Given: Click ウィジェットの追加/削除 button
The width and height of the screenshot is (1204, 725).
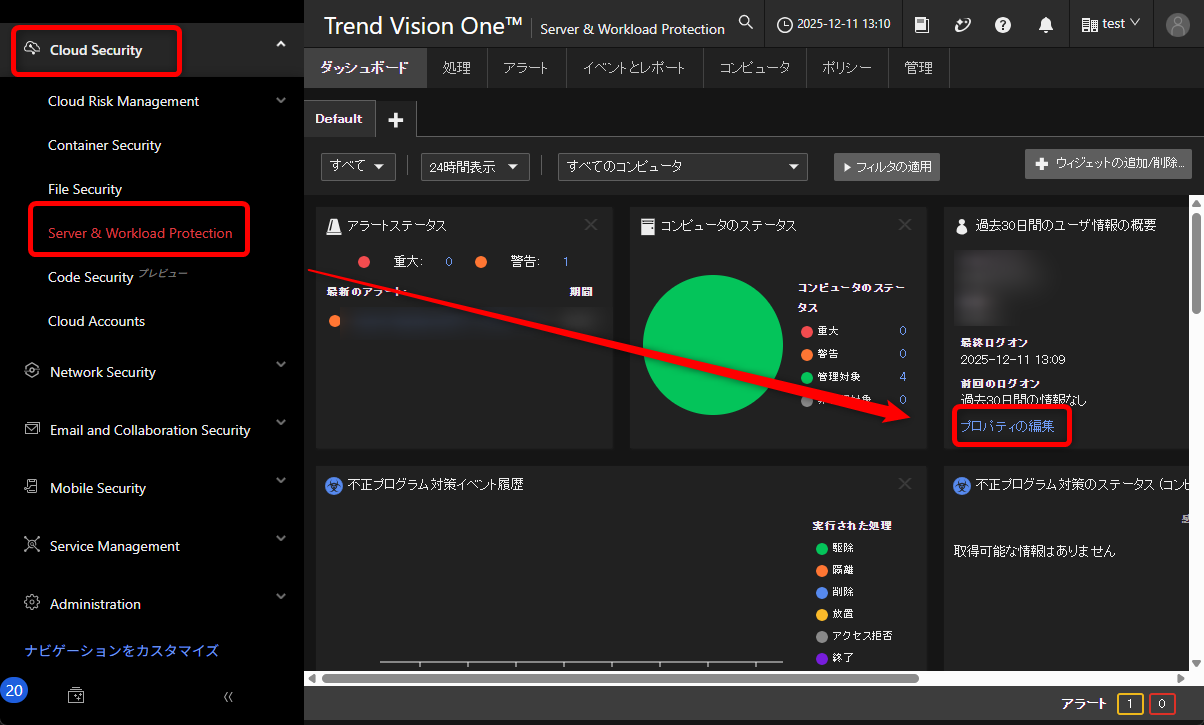Looking at the screenshot, I should pos(1108,163).
